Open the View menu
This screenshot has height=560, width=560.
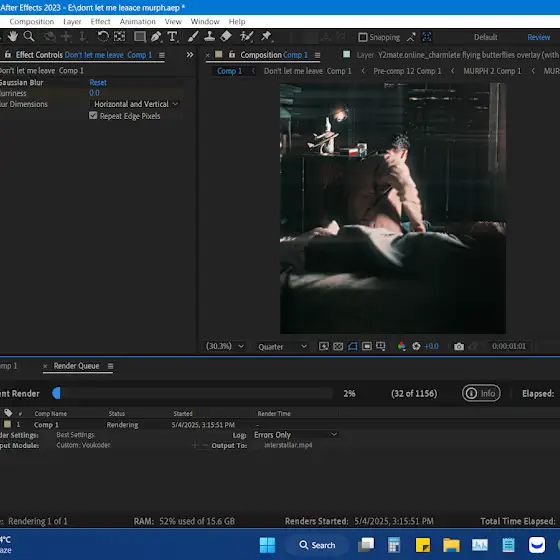pyautogui.click(x=173, y=21)
